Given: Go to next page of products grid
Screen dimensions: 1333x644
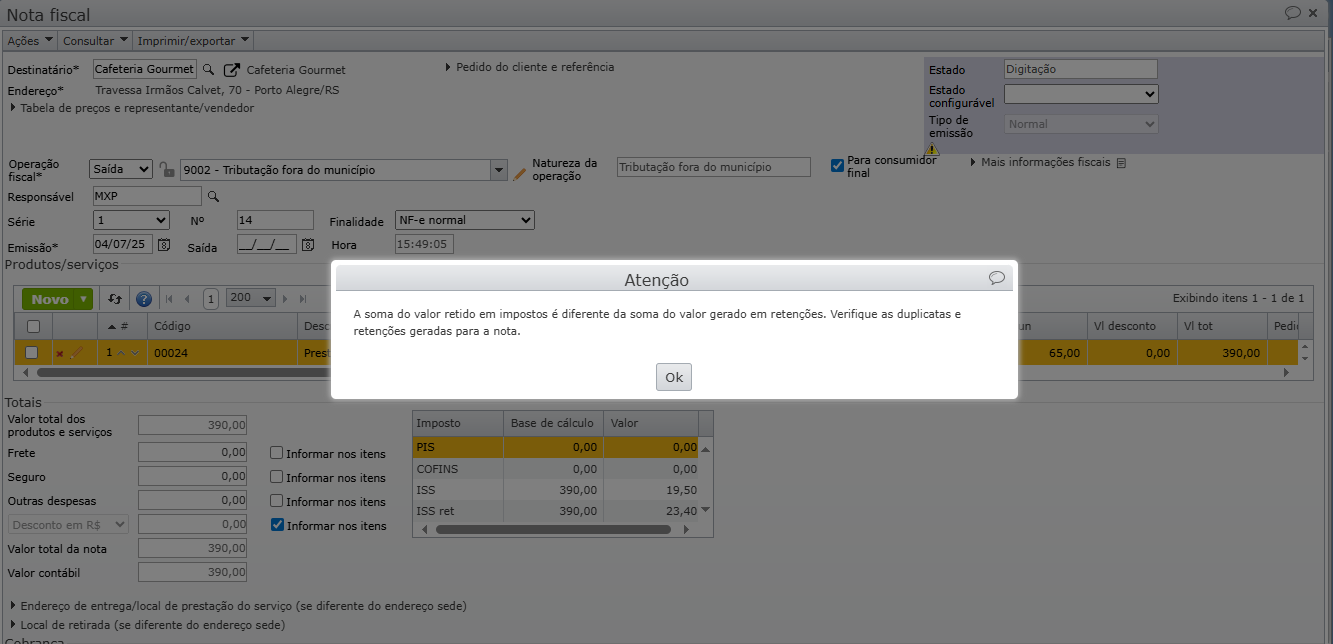Looking at the screenshot, I should tap(287, 299).
